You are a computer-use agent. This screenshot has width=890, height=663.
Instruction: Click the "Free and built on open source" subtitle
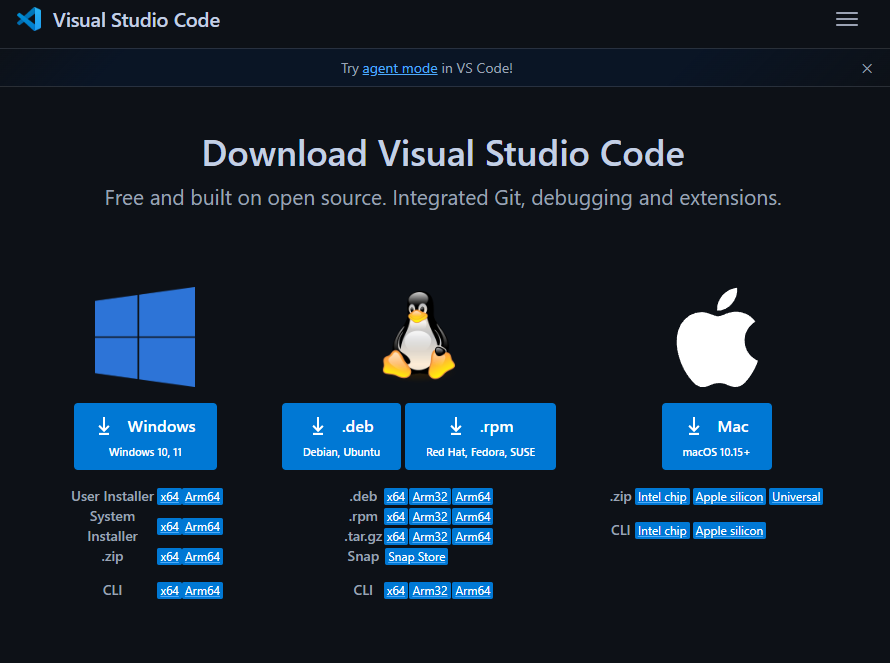pos(443,198)
